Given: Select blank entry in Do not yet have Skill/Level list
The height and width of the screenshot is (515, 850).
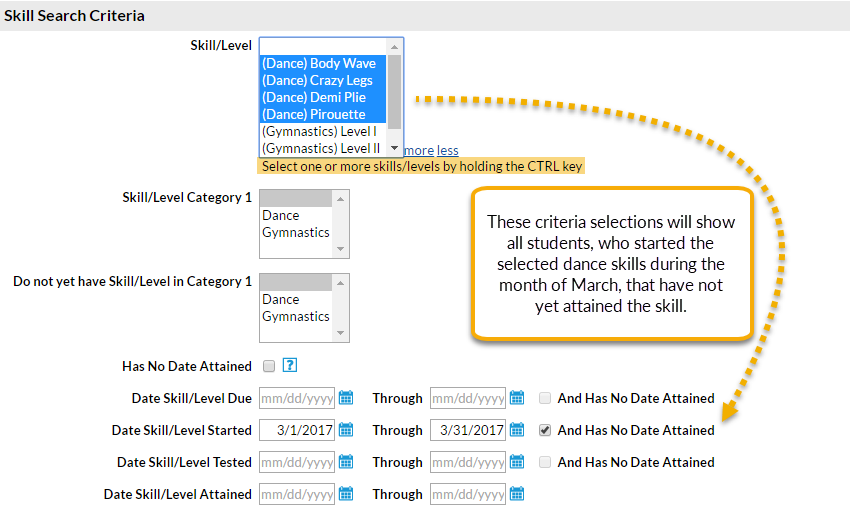Looking at the screenshot, I should pyautogui.click(x=296, y=282).
